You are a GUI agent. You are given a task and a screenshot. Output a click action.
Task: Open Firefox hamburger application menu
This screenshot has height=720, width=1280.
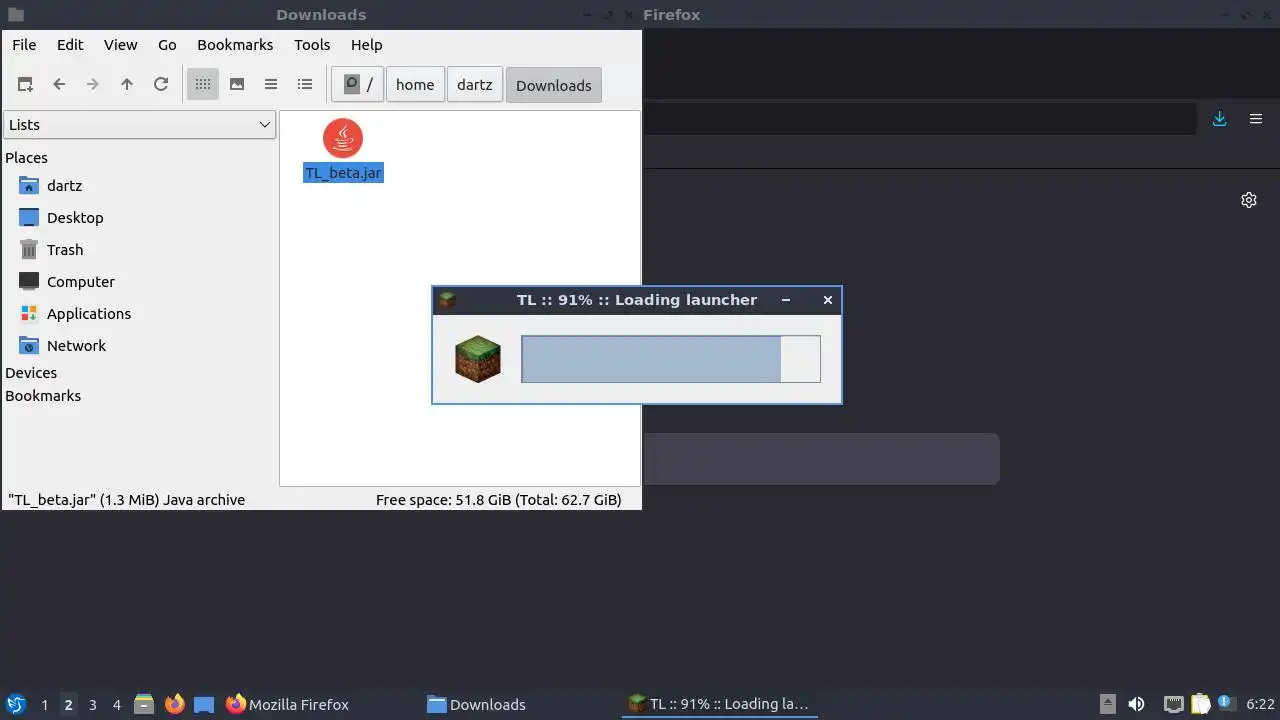pyautogui.click(x=1256, y=119)
